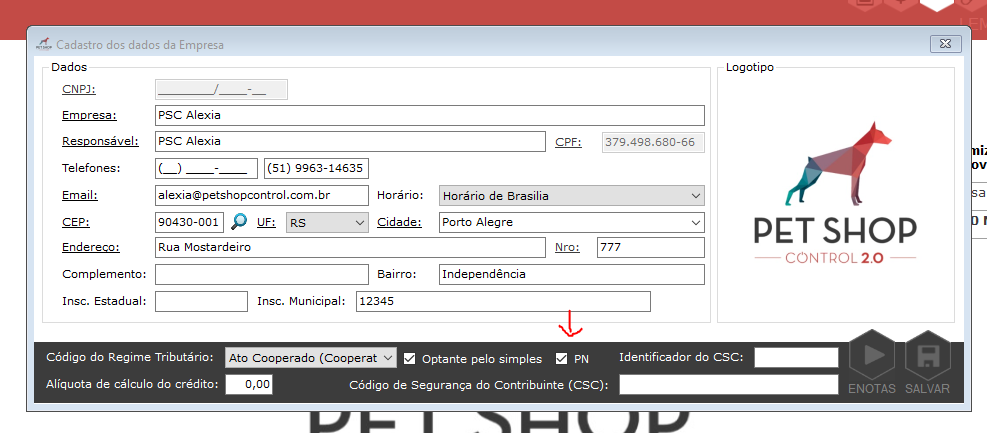Click the CPF label link
987x433 pixels.
tap(568, 142)
